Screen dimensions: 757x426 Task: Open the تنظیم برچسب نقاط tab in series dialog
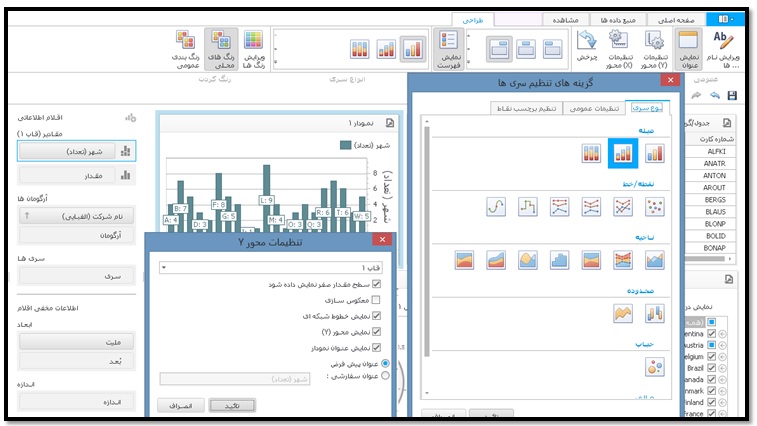[x=526, y=108]
